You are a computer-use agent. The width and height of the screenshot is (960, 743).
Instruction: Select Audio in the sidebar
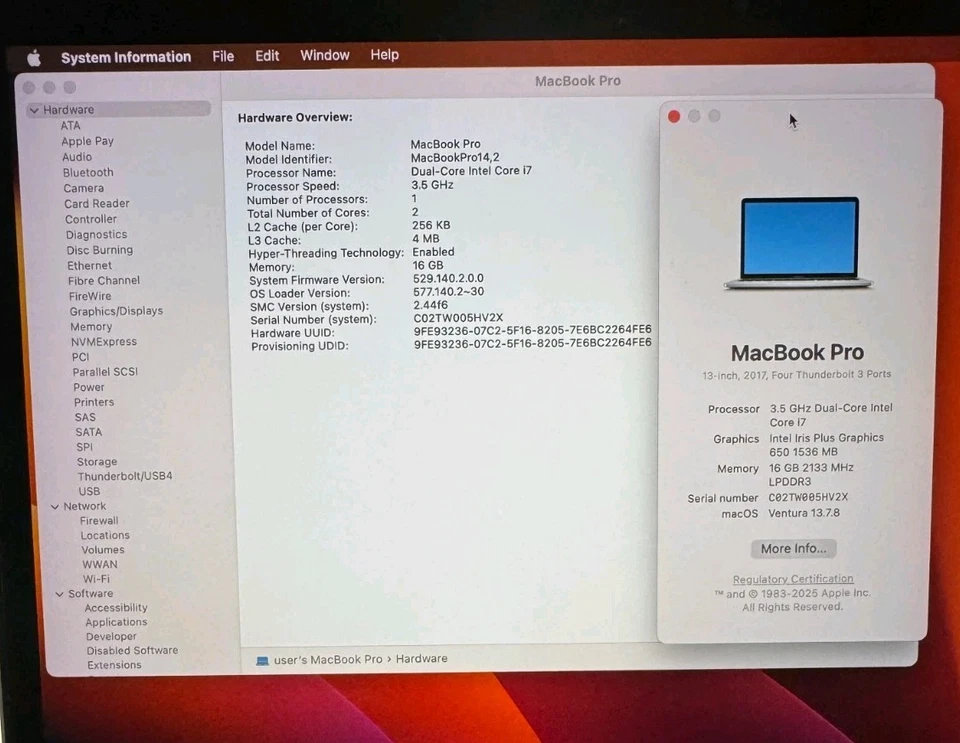77,157
